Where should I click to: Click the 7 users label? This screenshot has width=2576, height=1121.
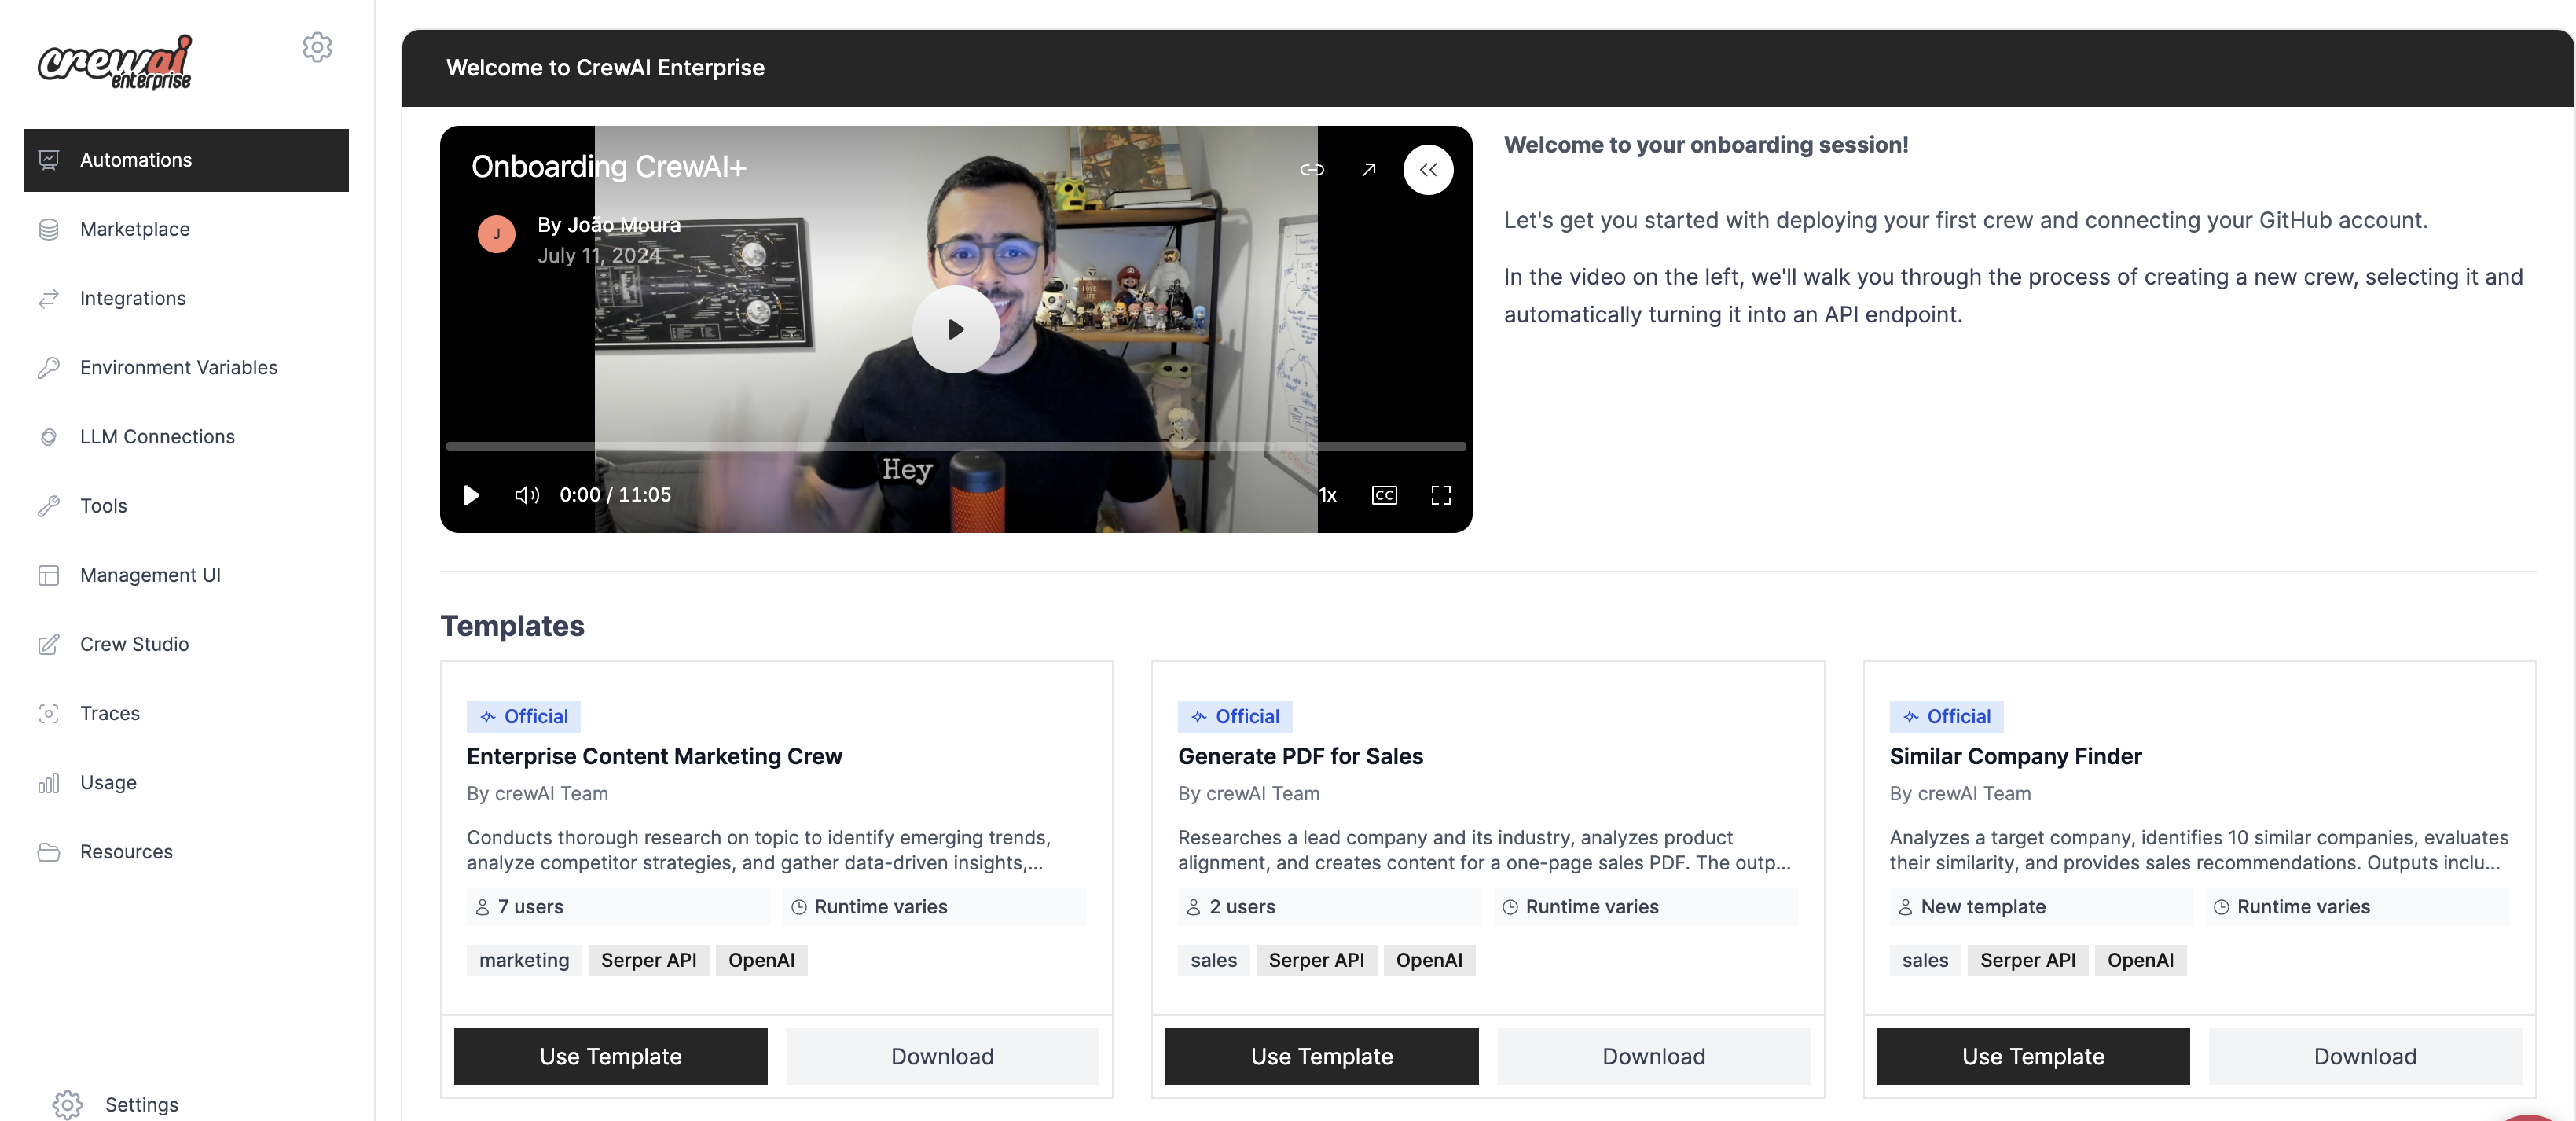click(x=531, y=907)
